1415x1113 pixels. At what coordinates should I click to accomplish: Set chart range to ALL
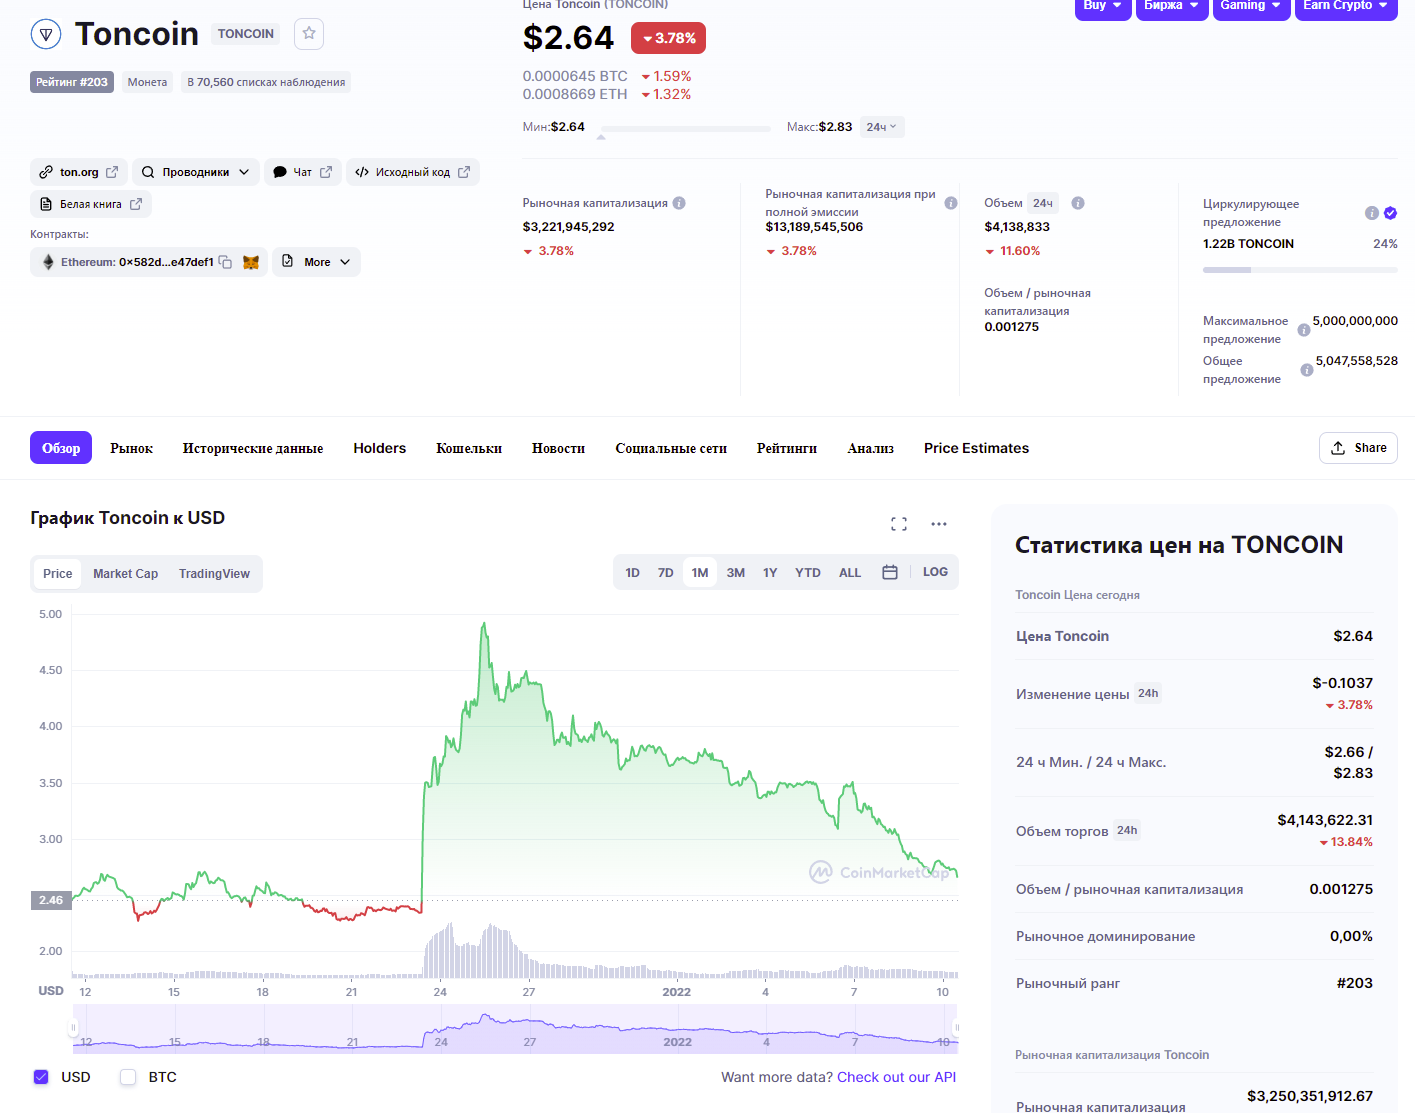point(850,573)
